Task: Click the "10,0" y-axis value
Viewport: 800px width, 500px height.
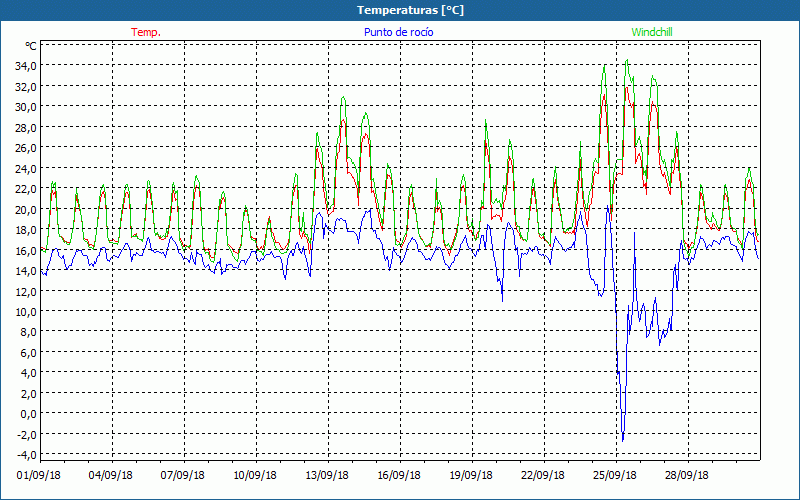Action: (x=26, y=312)
